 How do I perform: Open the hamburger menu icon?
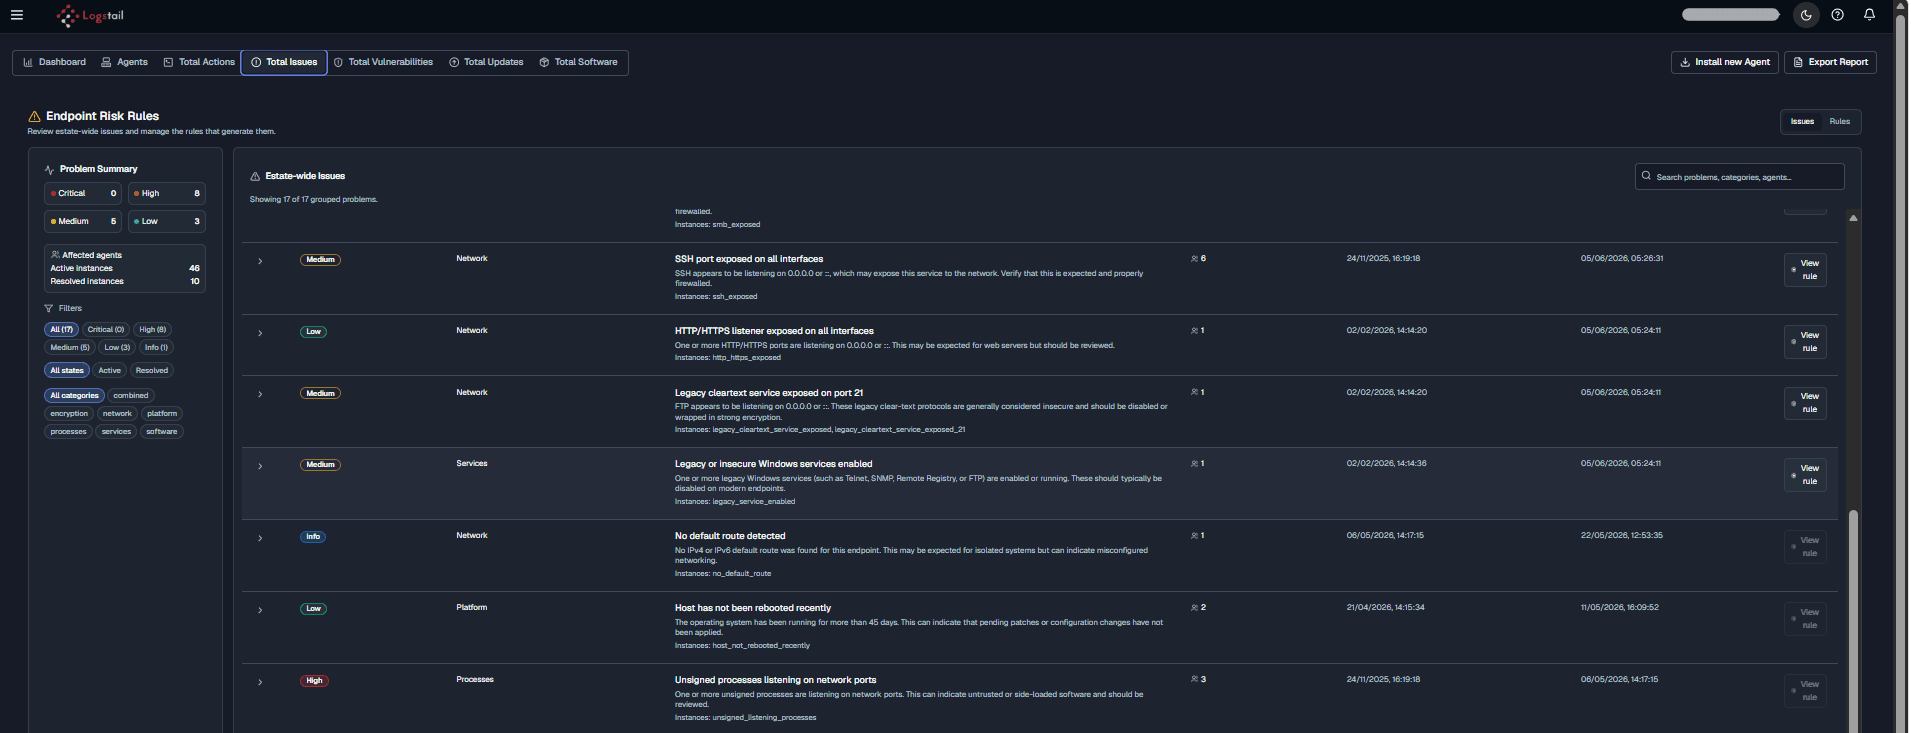pos(17,15)
